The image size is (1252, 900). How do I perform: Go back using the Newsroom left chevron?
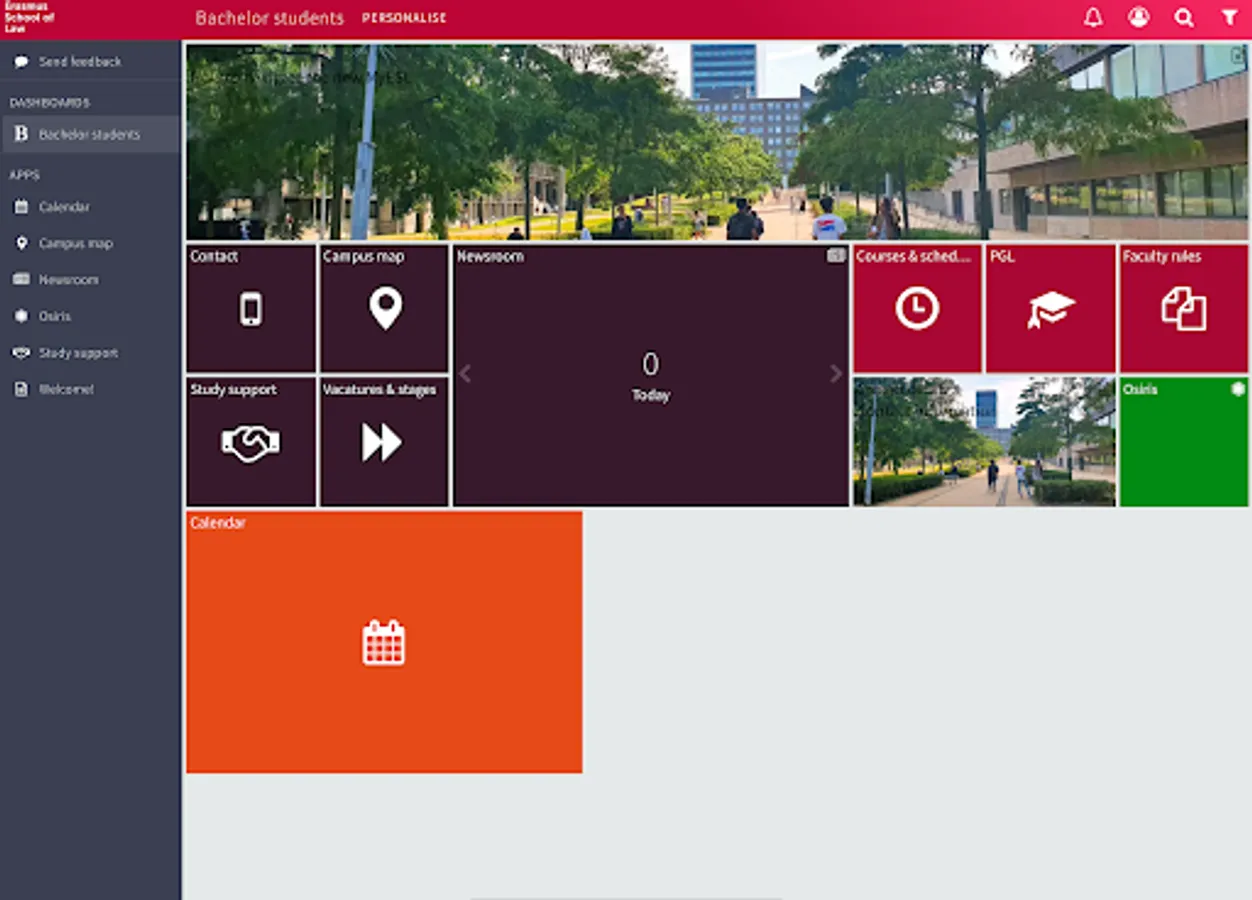click(x=465, y=374)
